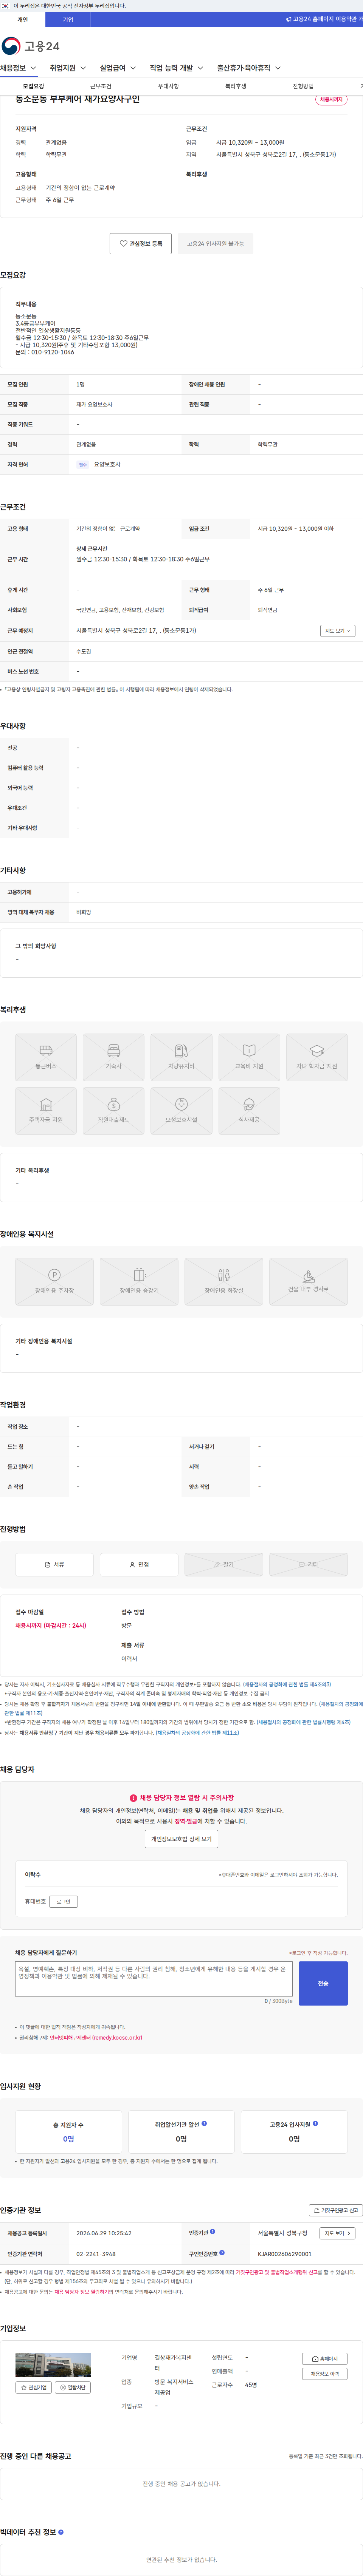
Task: Click the 기숙사 benefit icon
Action: pos(114,1057)
